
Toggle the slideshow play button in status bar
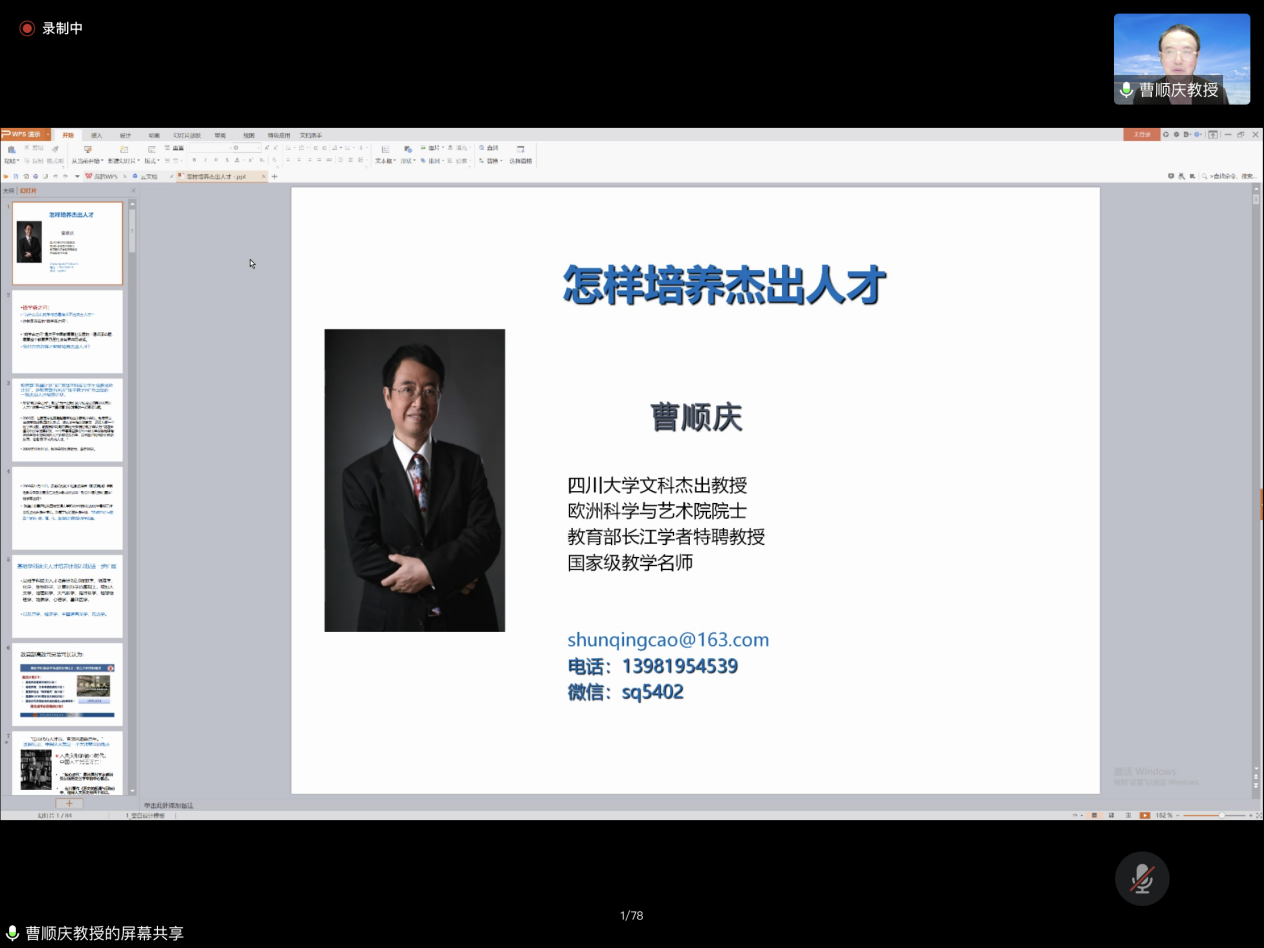point(1145,816)
